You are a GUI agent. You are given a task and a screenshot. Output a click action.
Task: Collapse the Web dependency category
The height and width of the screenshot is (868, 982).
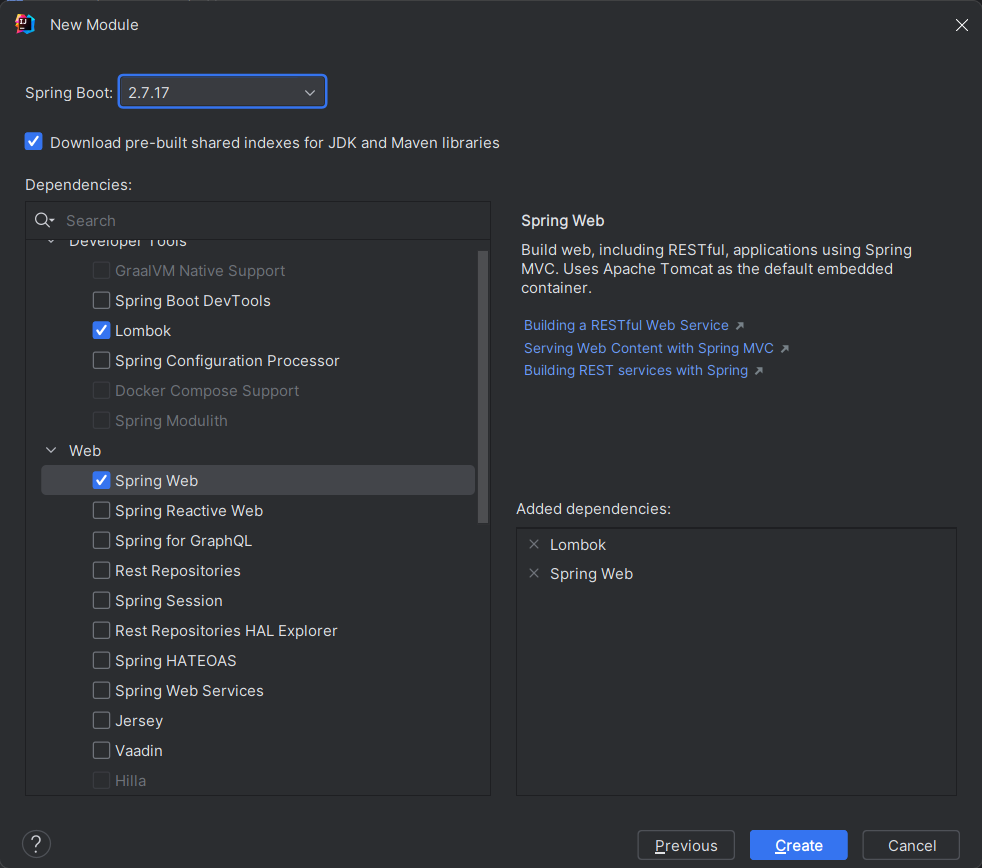[52, 451]
